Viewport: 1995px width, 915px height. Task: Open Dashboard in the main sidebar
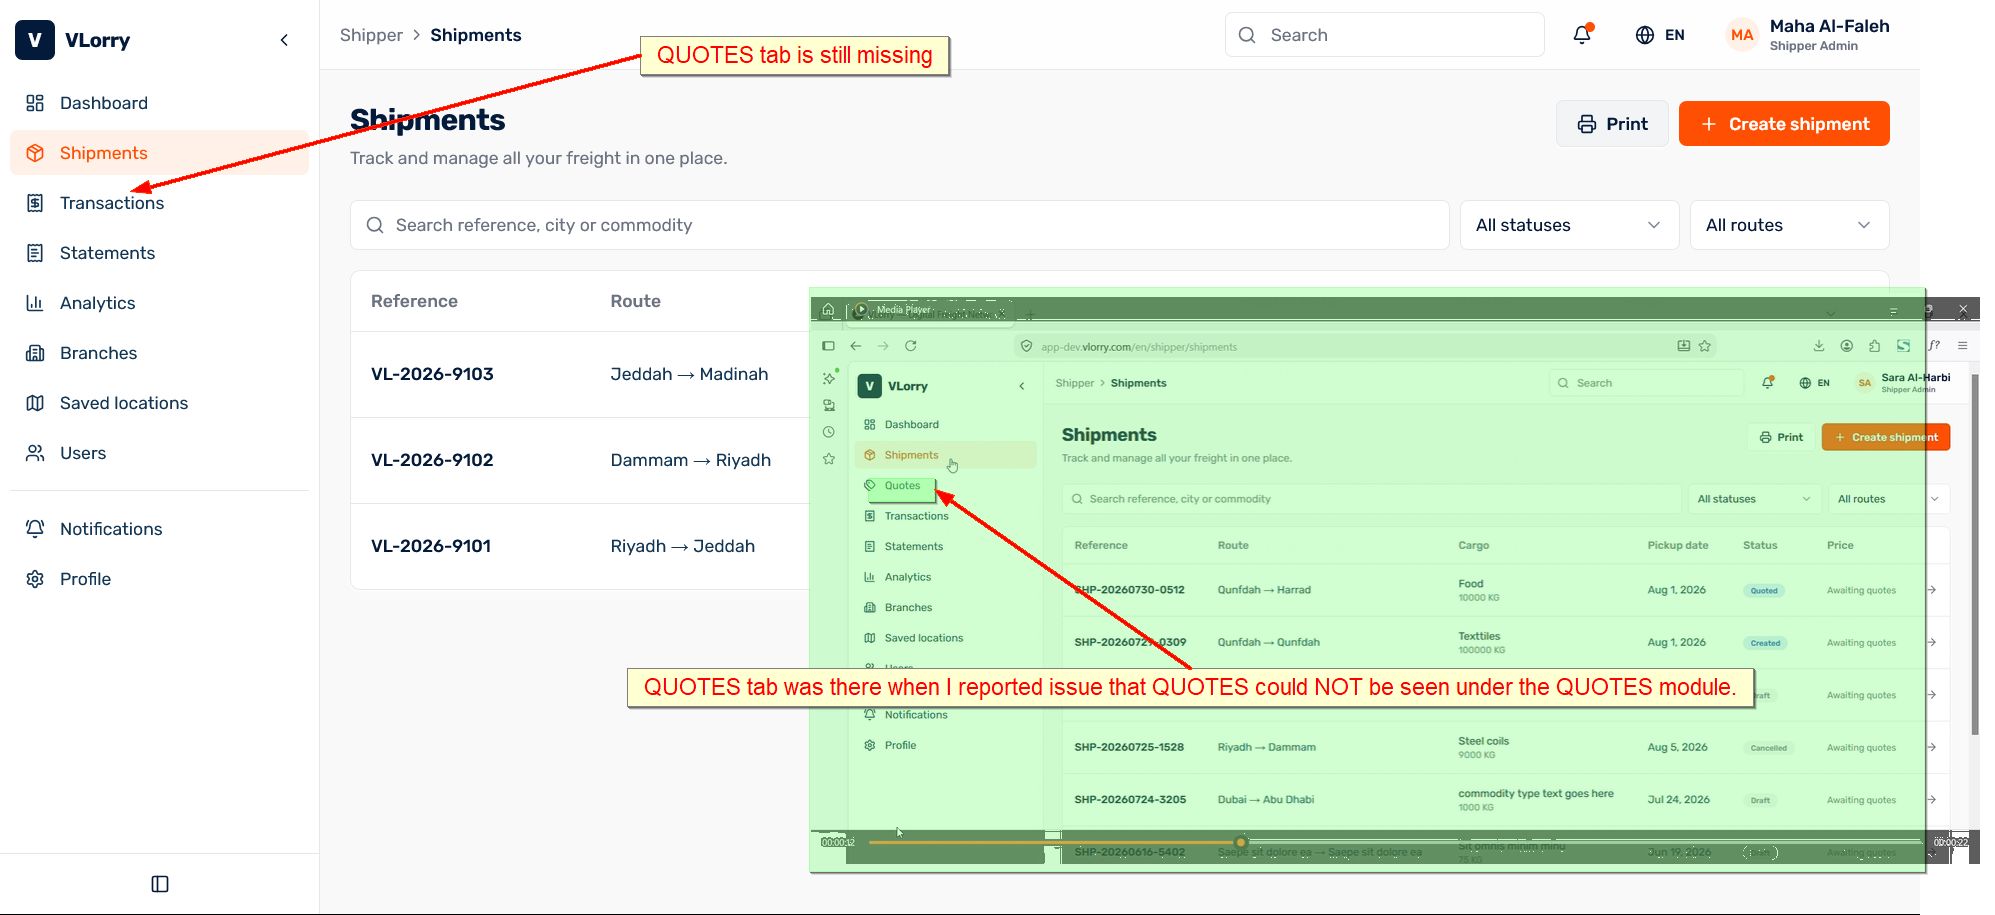159,103
